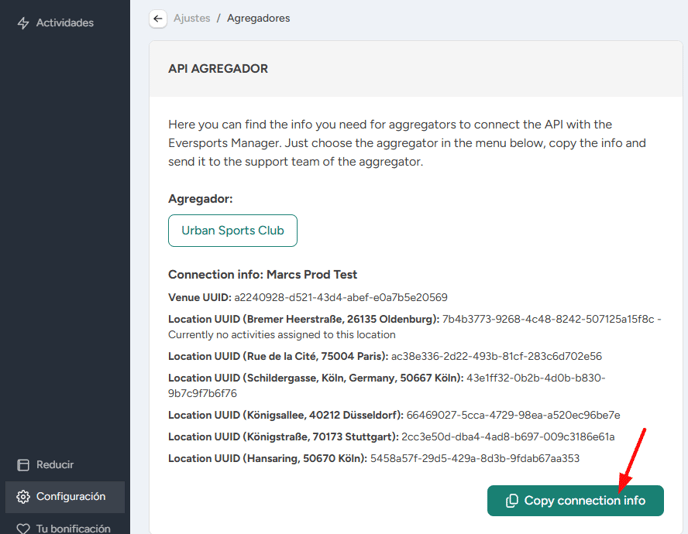
Task: Open Actividades in the sidebar
Action: [x=55, y=23]
